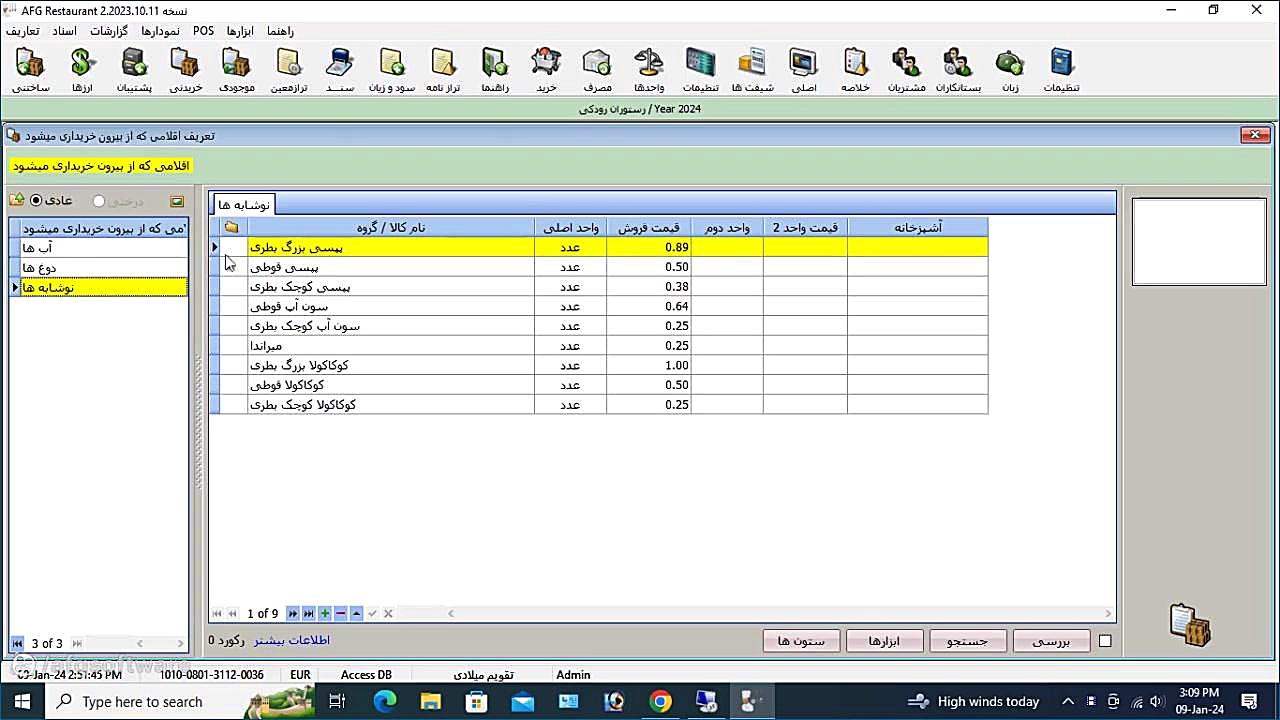
Task: Open the خرید purchase cart icon
Action: (x=546, y=70)
